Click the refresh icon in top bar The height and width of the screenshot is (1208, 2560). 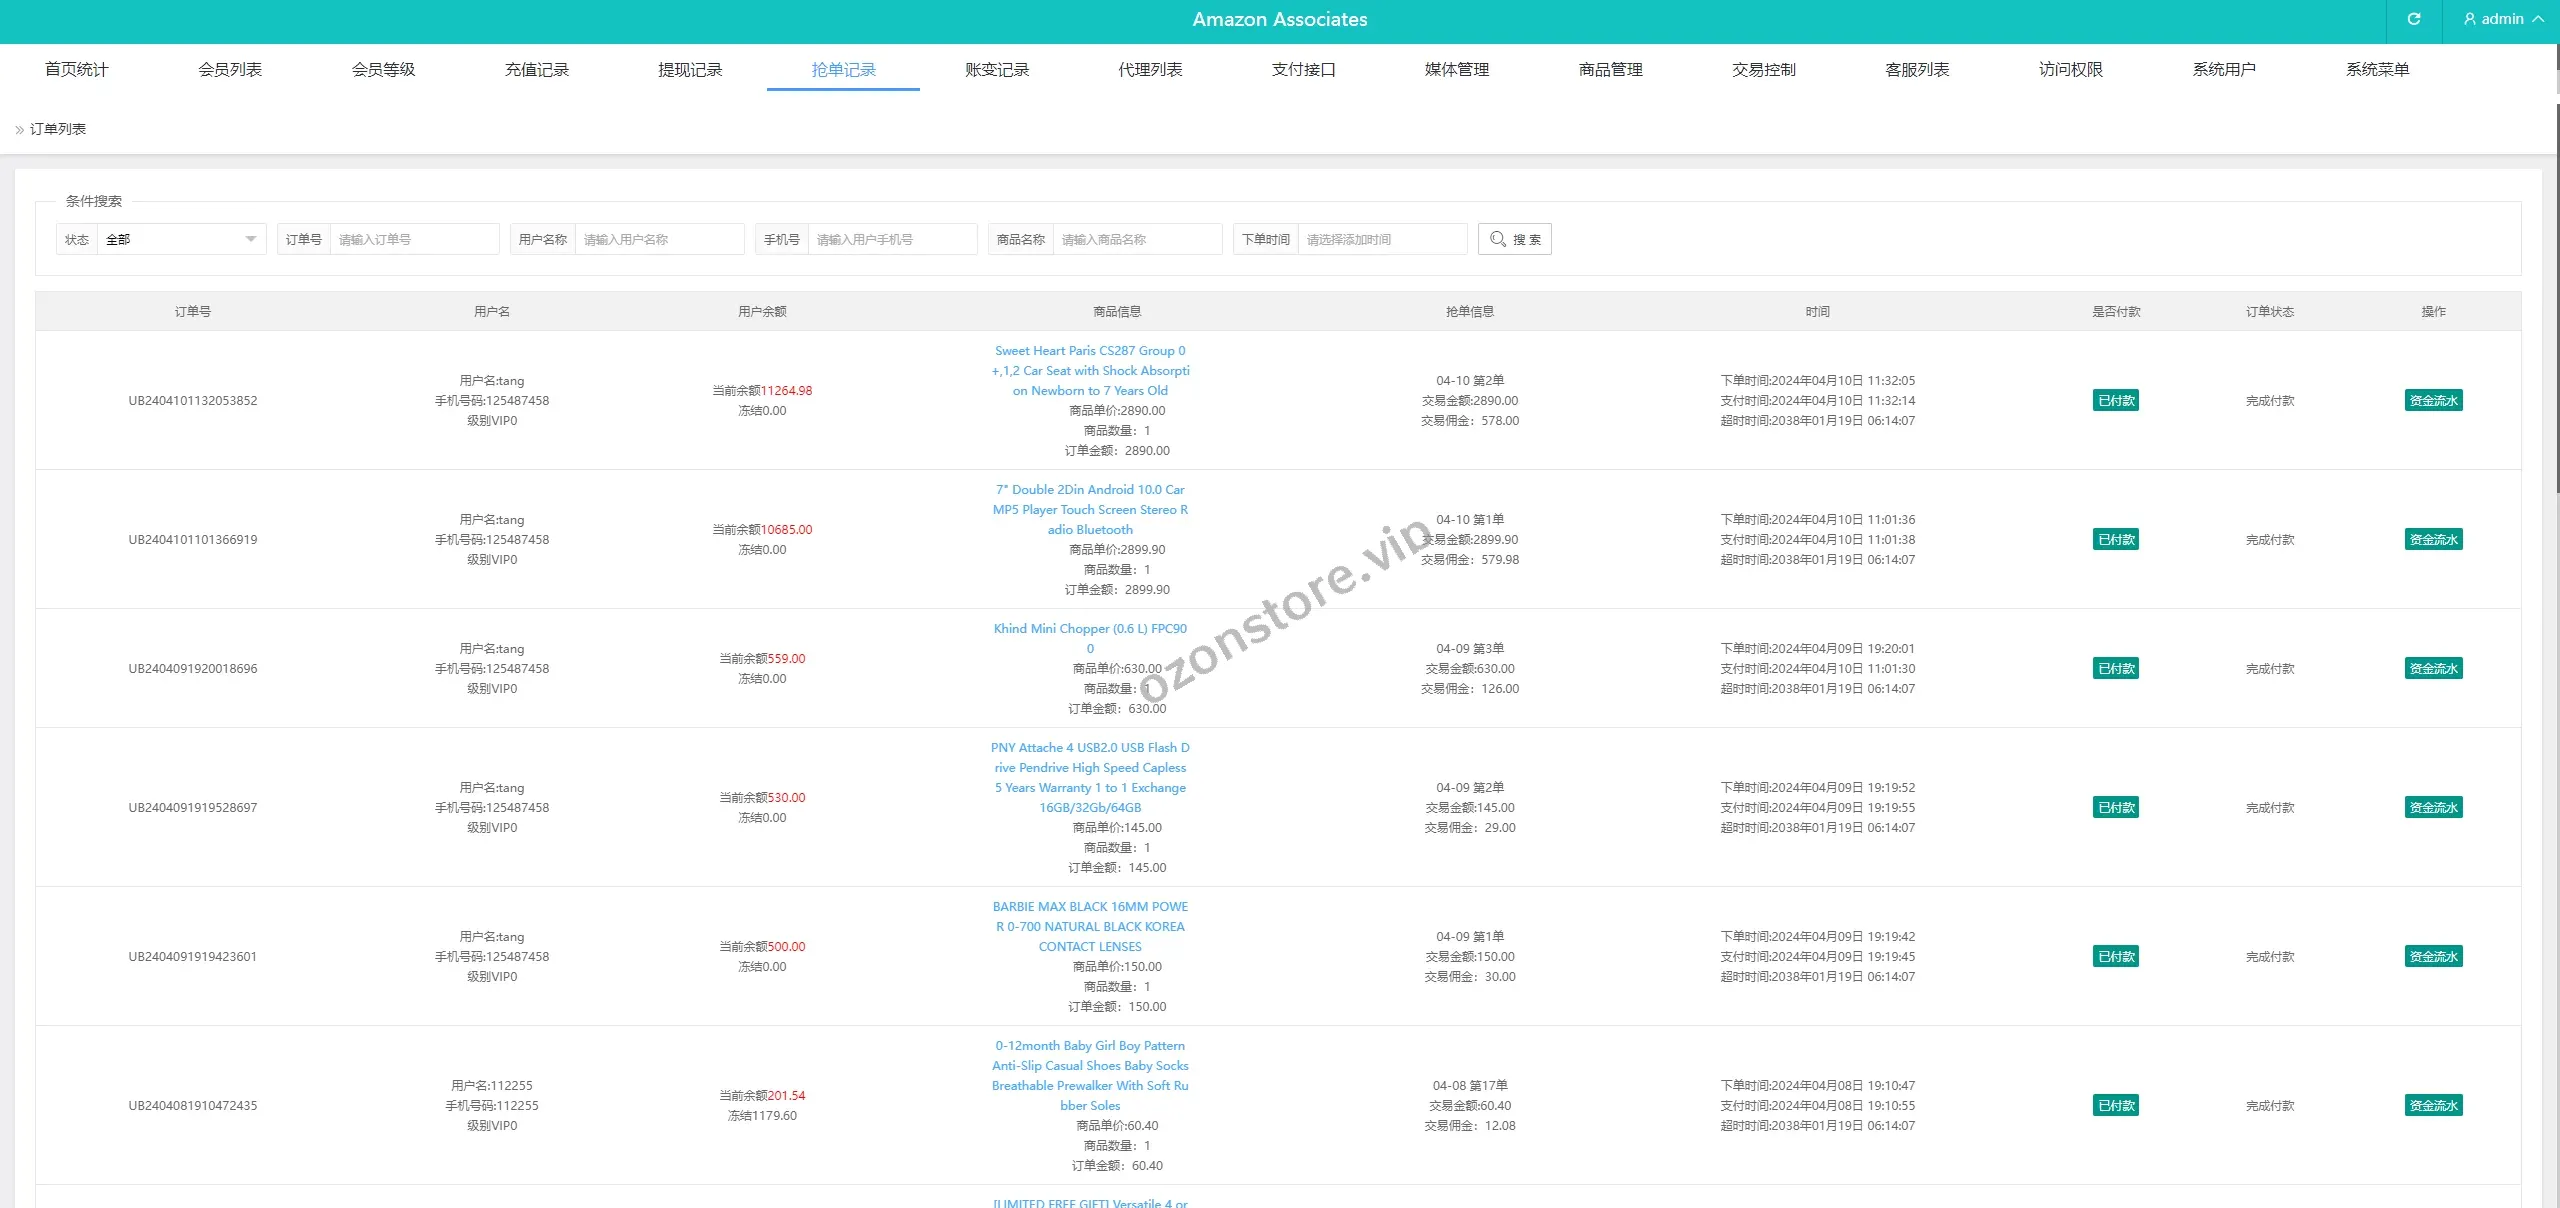pos(2413,19)
